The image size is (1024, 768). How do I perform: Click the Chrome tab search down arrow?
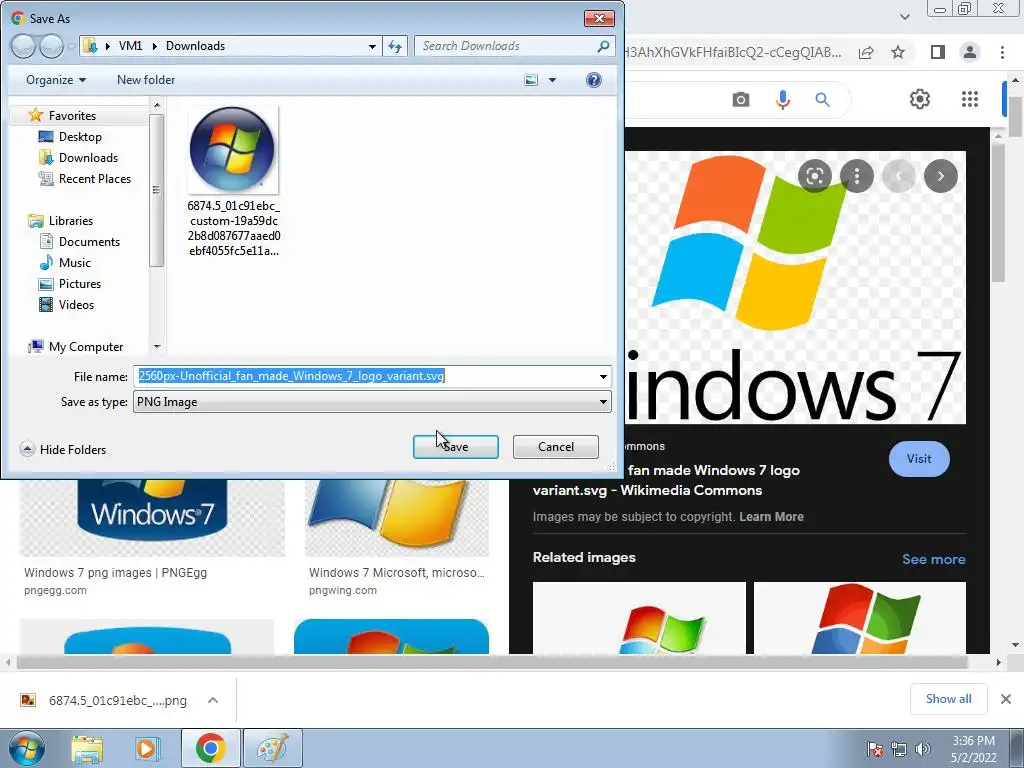[x=904, y=16]
